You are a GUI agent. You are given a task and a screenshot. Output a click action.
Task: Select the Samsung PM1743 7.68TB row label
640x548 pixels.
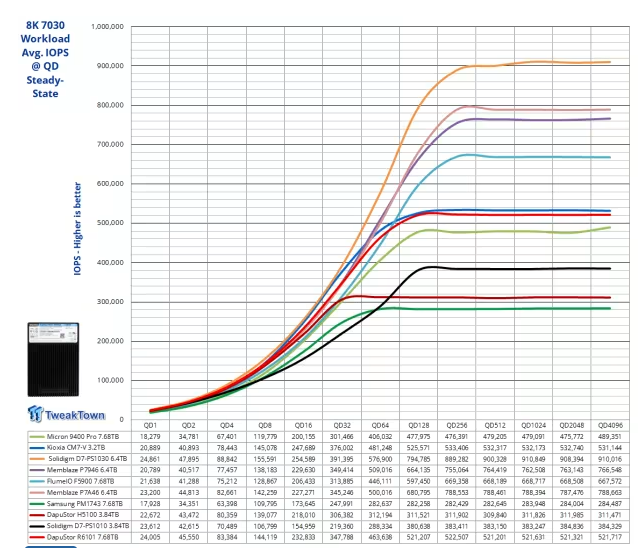(x=84, y=504)
